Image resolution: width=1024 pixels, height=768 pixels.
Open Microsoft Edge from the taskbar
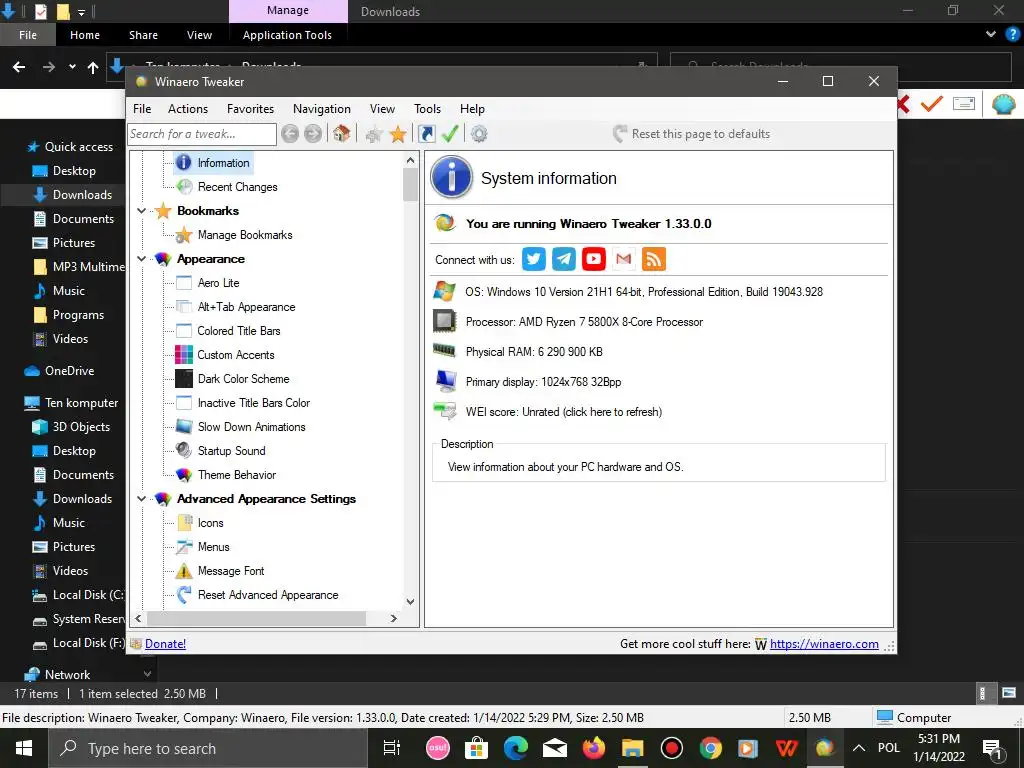coord(515,748)
